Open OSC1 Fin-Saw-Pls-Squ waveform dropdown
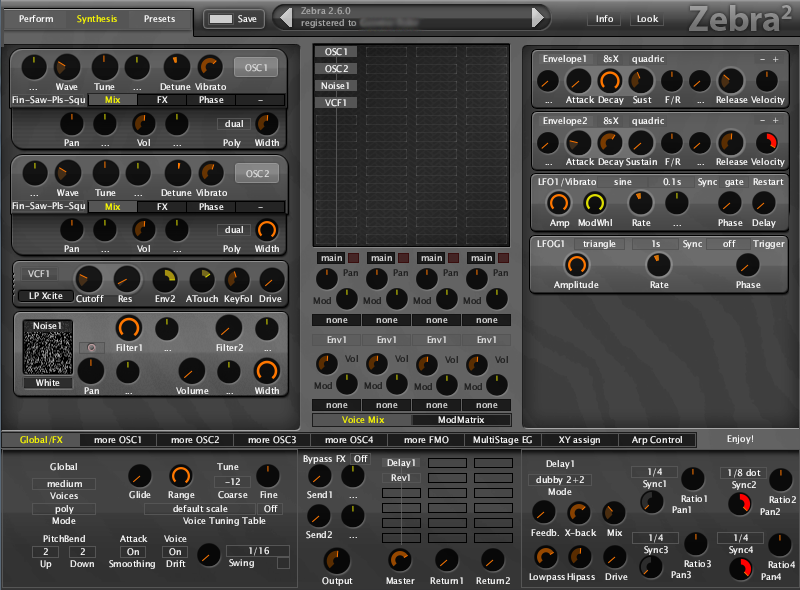Image resolution: width=800 pixels, height=590 pixels. (48, 100)
